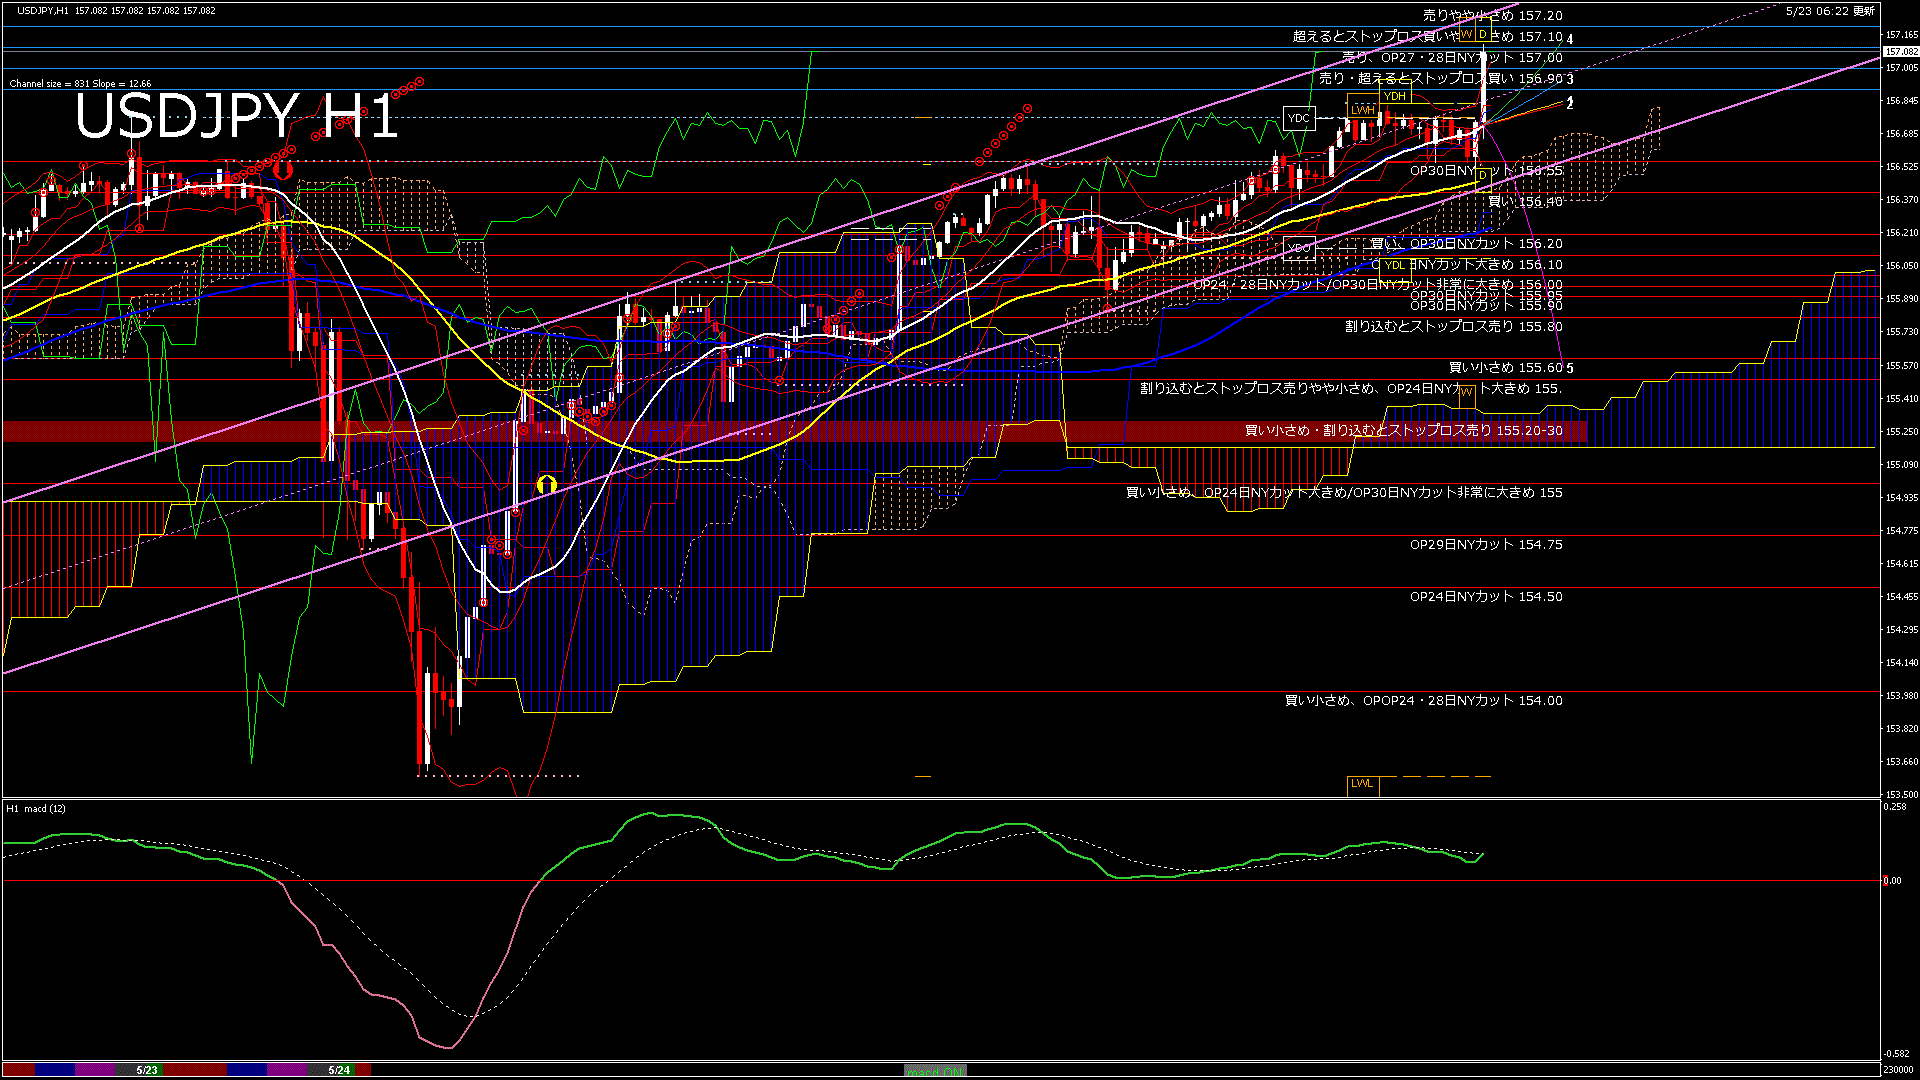Click the Channel size slope info label
Image resolution: width=1920 pixels, height=1080 pixels.
click(x=80, y=84)
